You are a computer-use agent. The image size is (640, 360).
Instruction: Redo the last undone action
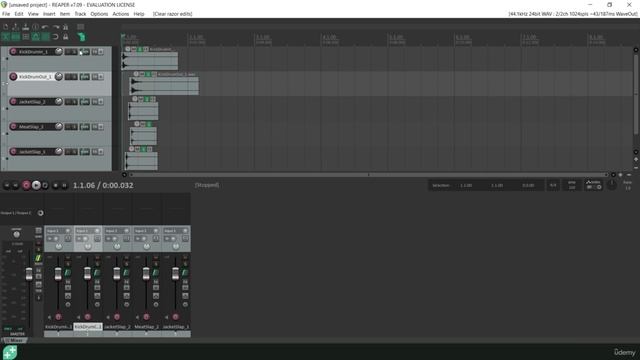pyautogui.click(x=56, y=27)
